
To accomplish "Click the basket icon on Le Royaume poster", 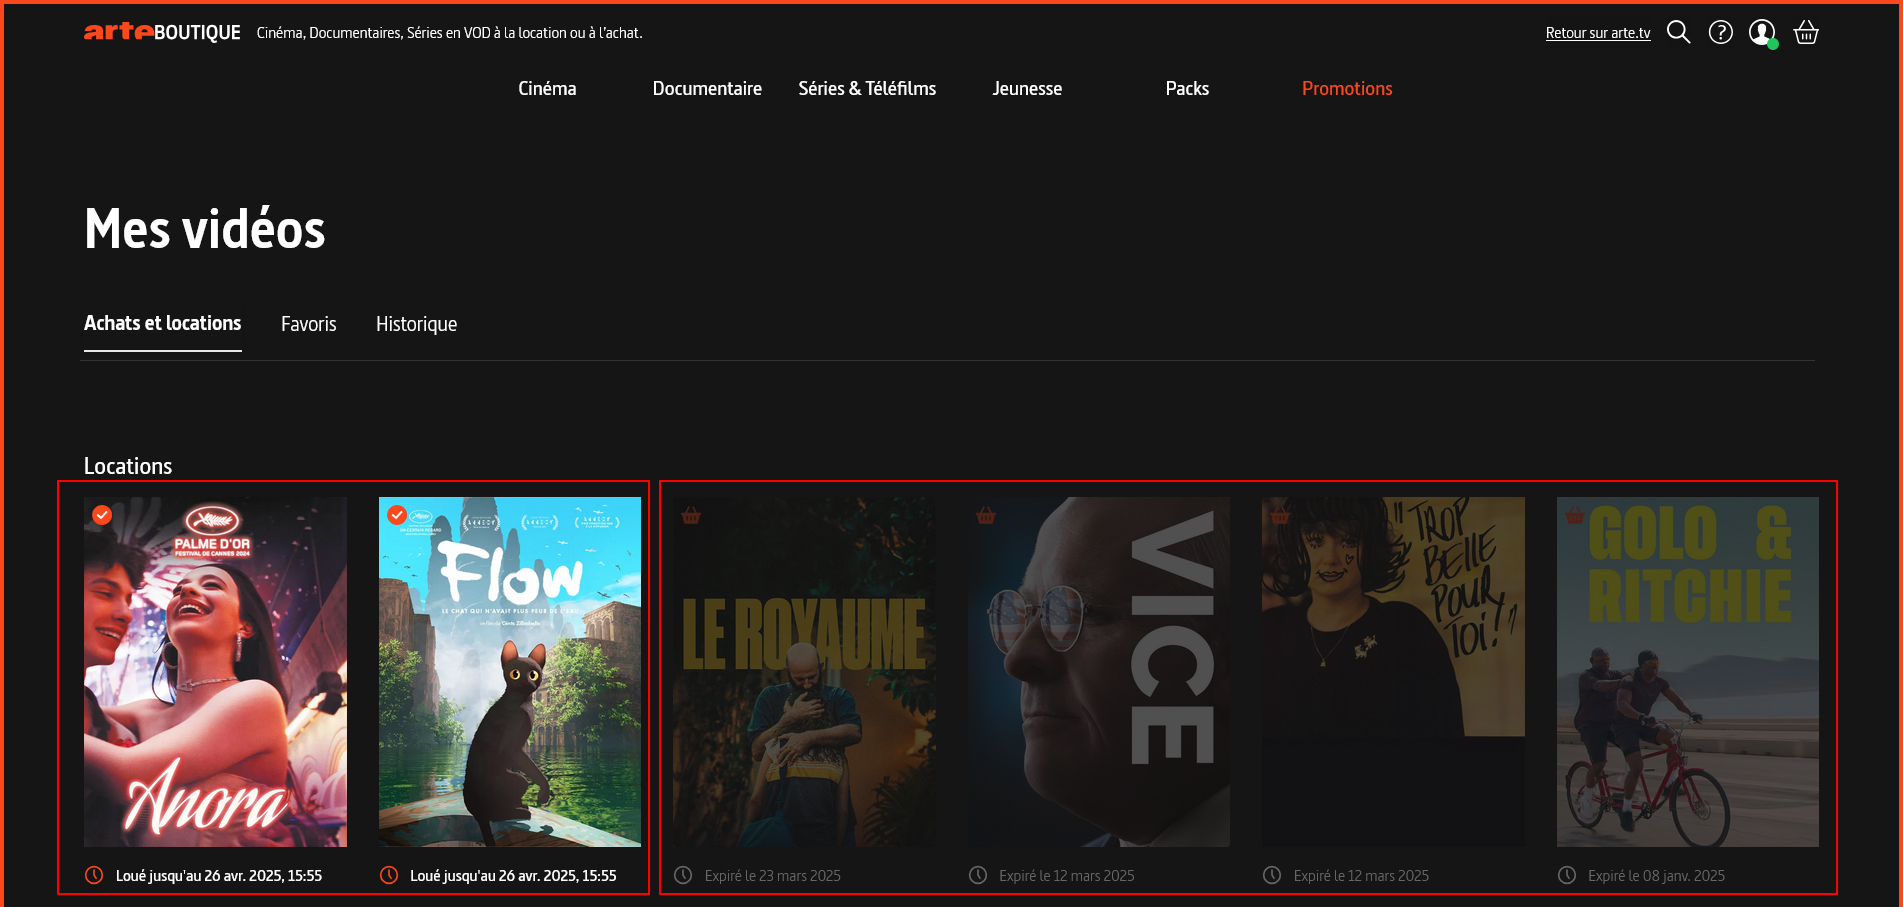I will tap(691, 516).
